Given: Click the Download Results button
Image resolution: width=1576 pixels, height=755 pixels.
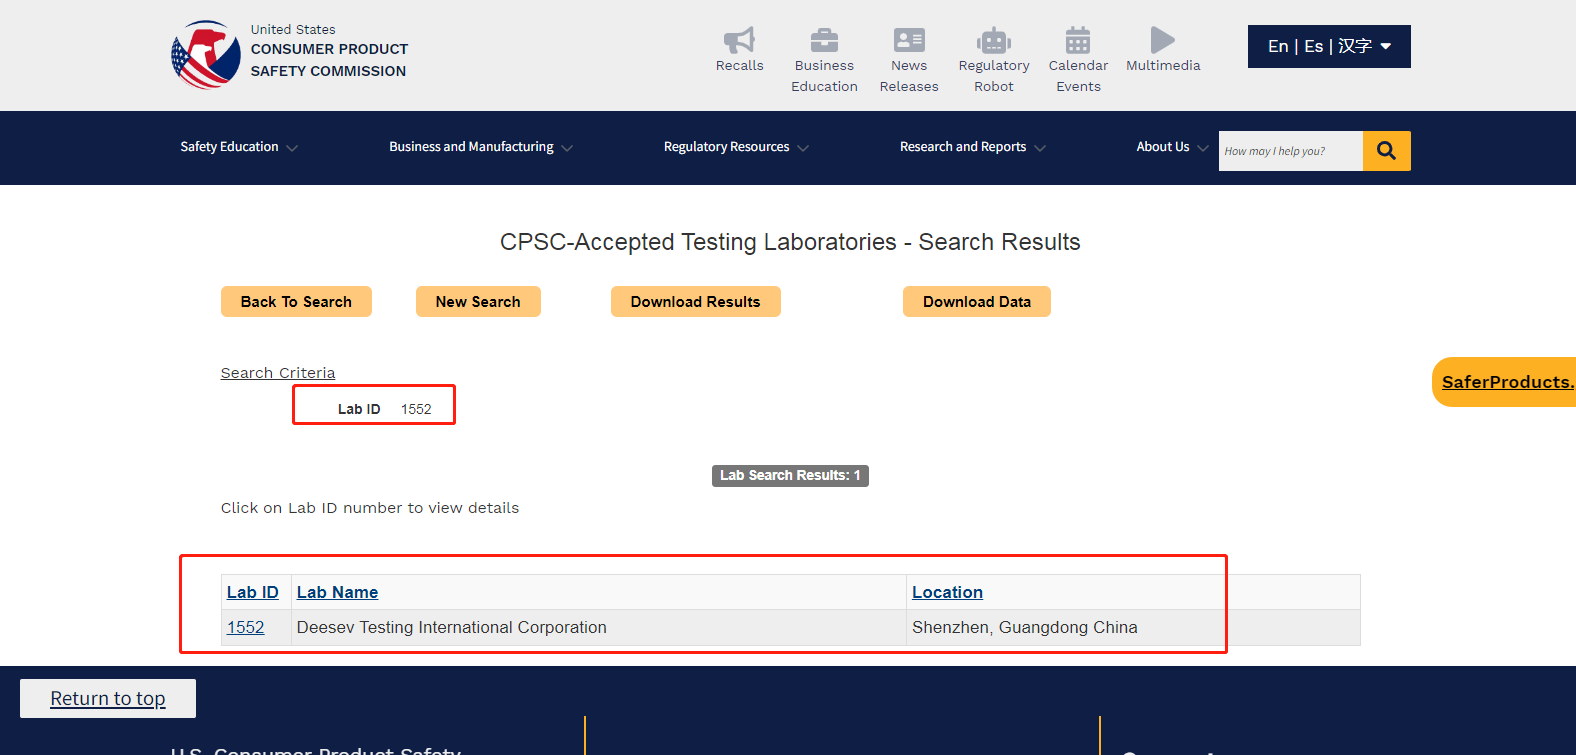Looking at the screenshot, I should pos(696,302).
